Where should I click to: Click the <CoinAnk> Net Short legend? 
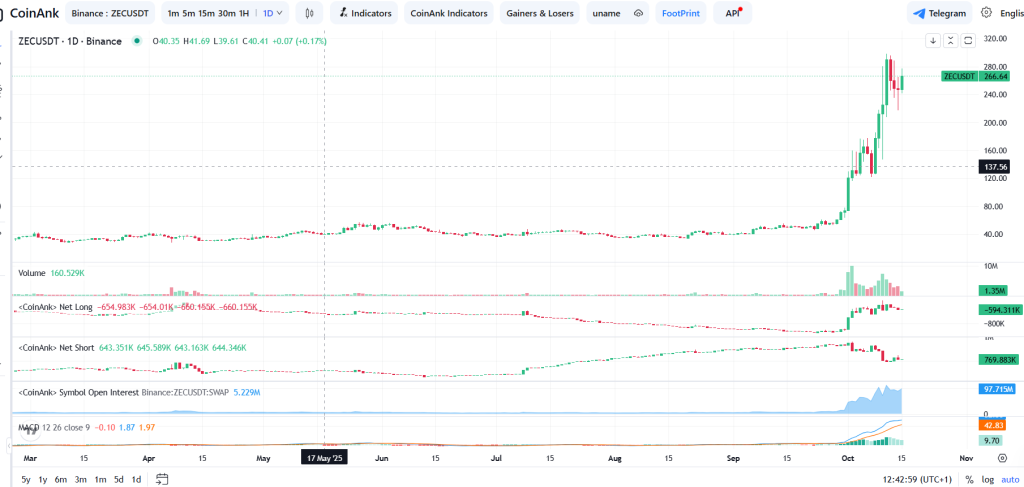pos(57,347)
